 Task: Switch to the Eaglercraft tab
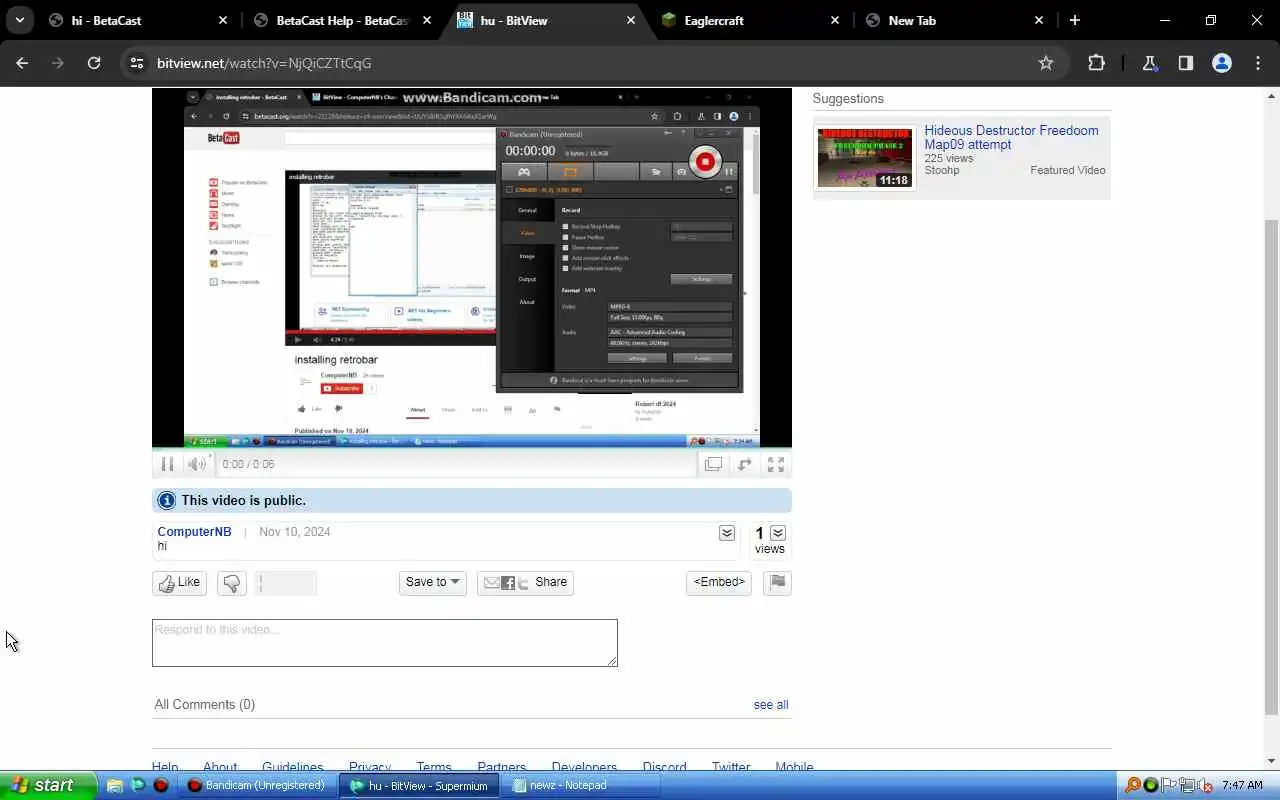[750, 20]
